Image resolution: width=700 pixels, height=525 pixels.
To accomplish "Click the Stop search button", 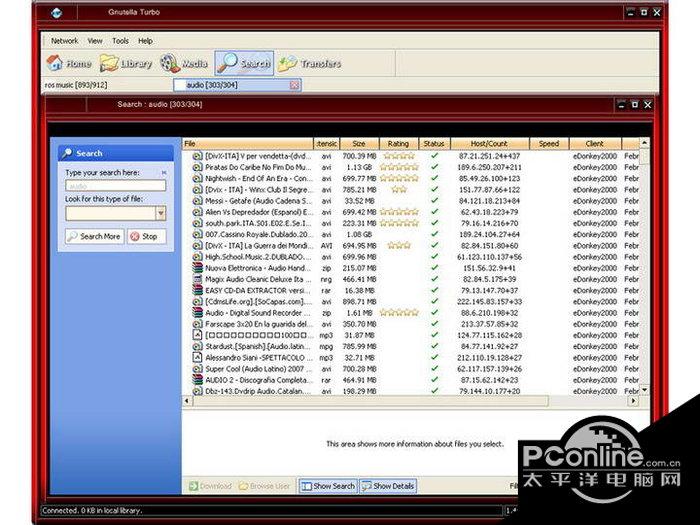I will [146, 236].
